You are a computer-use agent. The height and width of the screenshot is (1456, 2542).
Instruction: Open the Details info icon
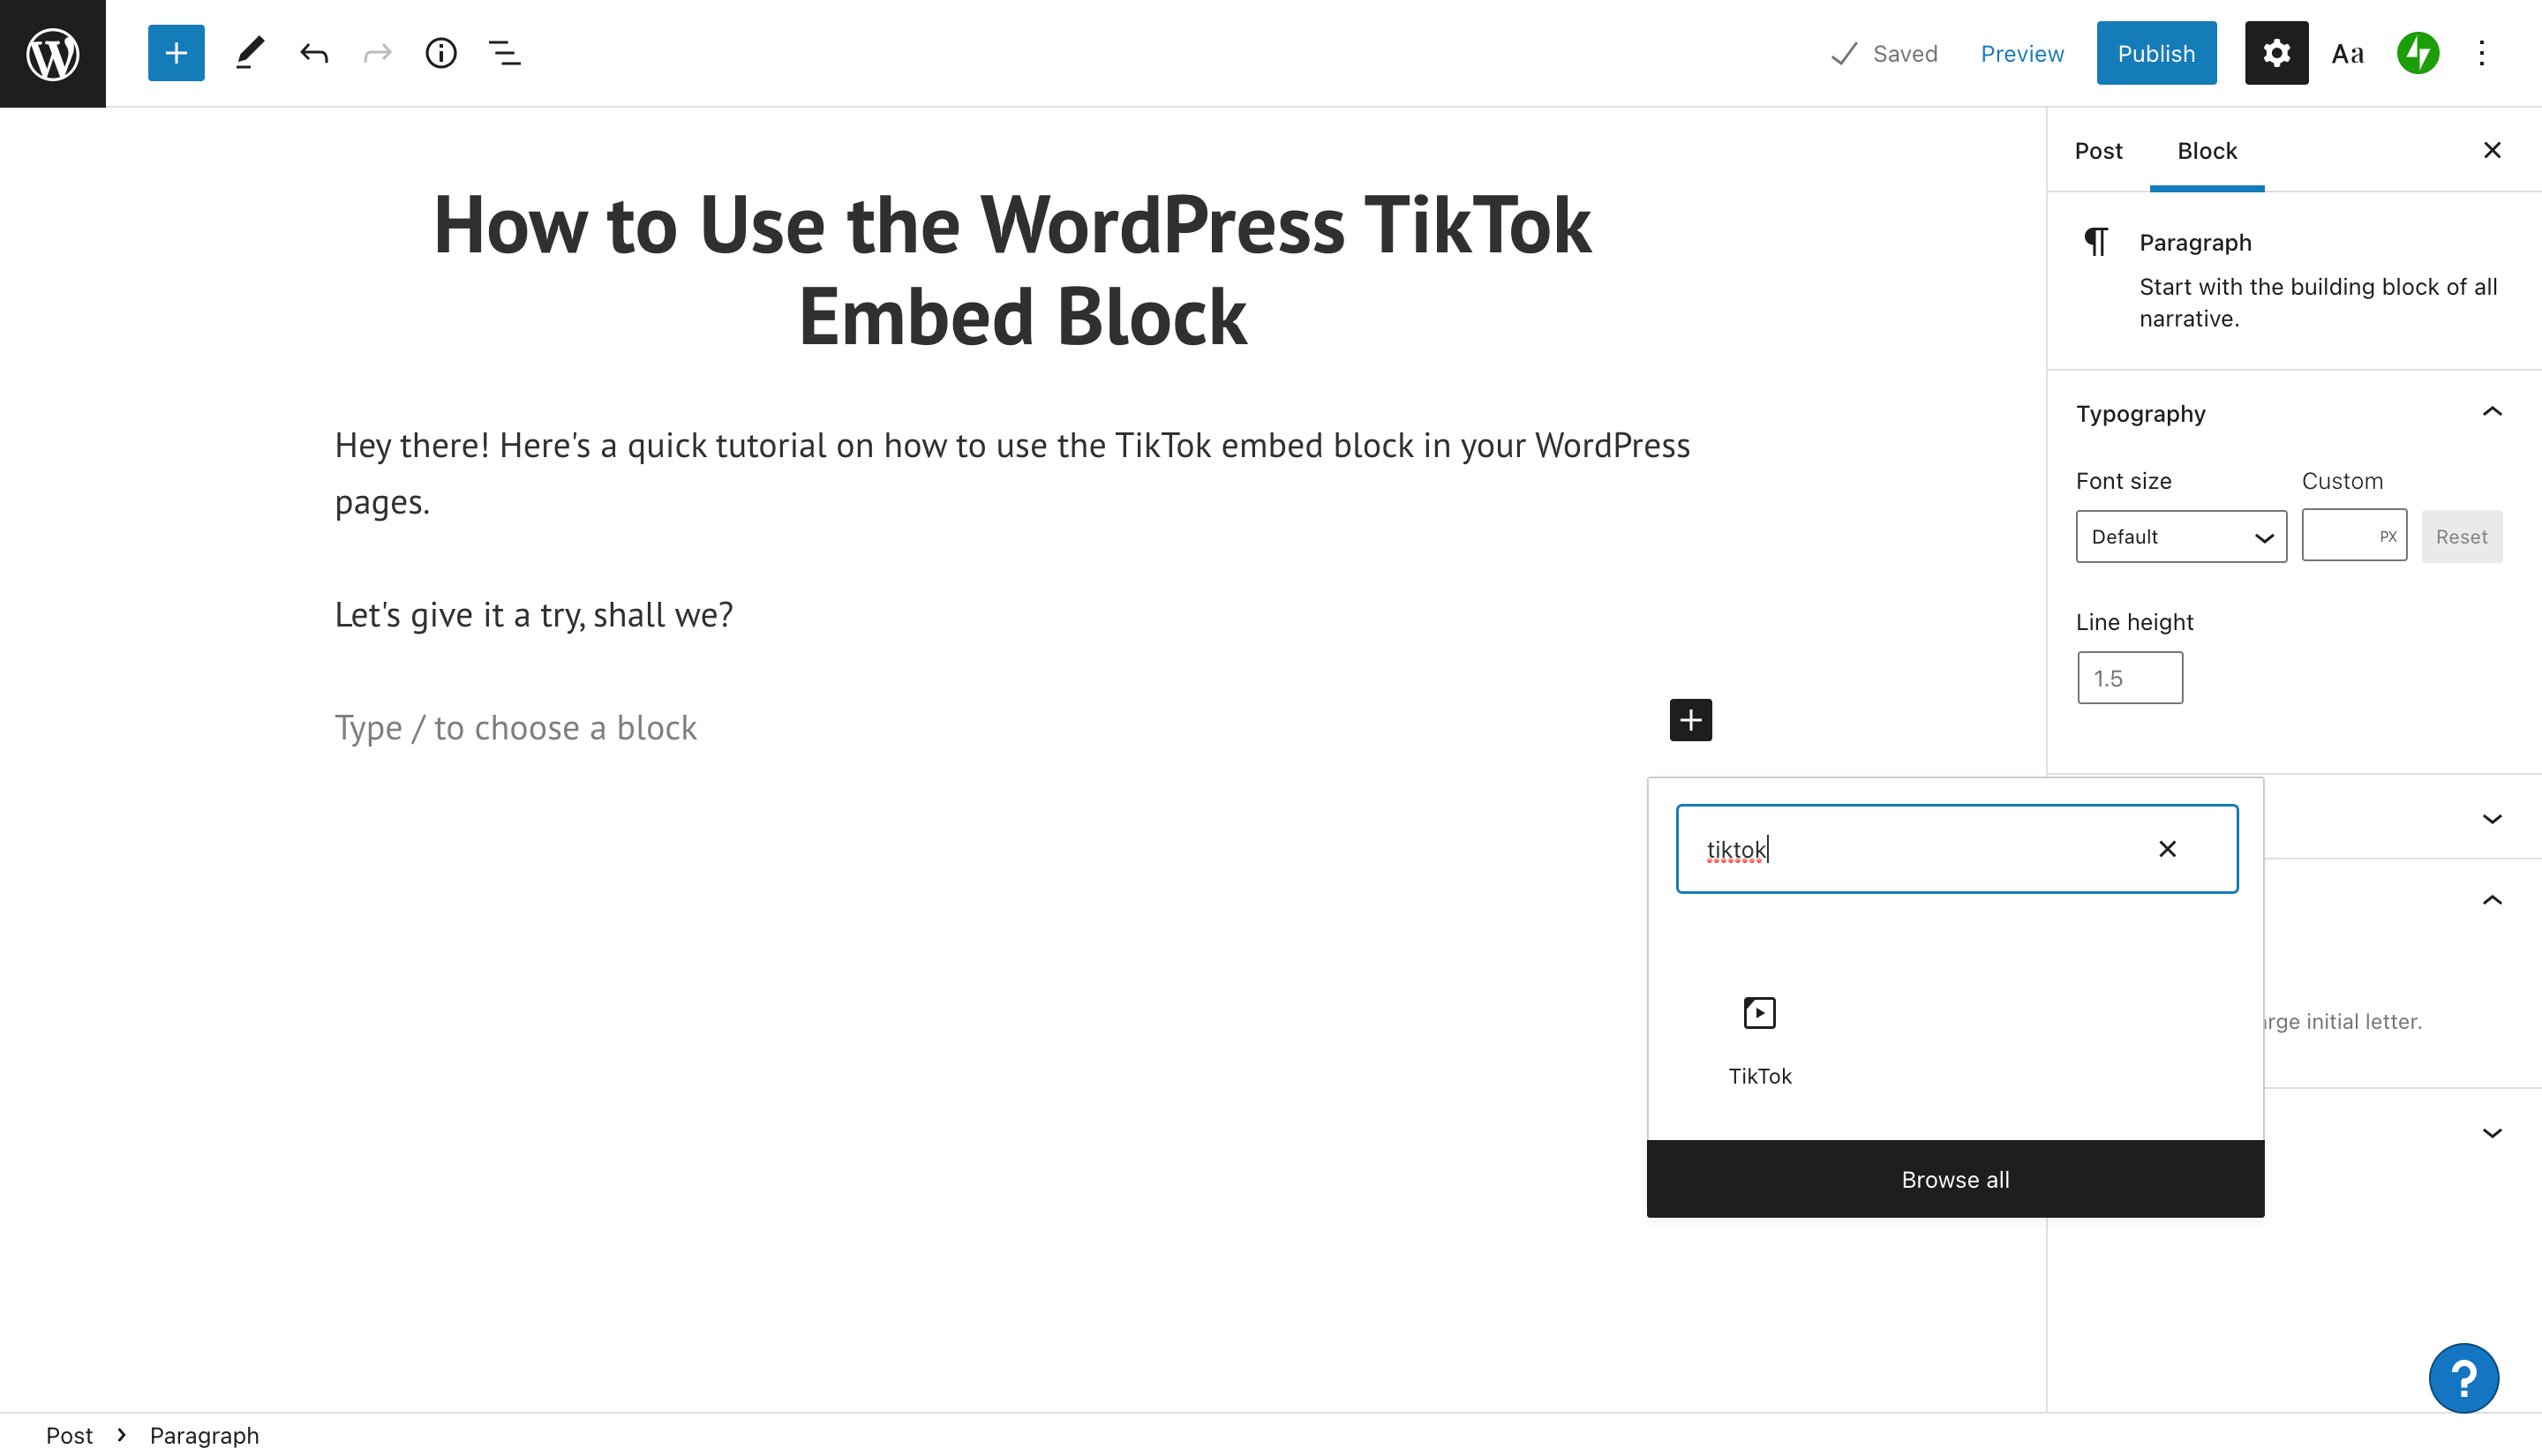[x=440, y=53]
